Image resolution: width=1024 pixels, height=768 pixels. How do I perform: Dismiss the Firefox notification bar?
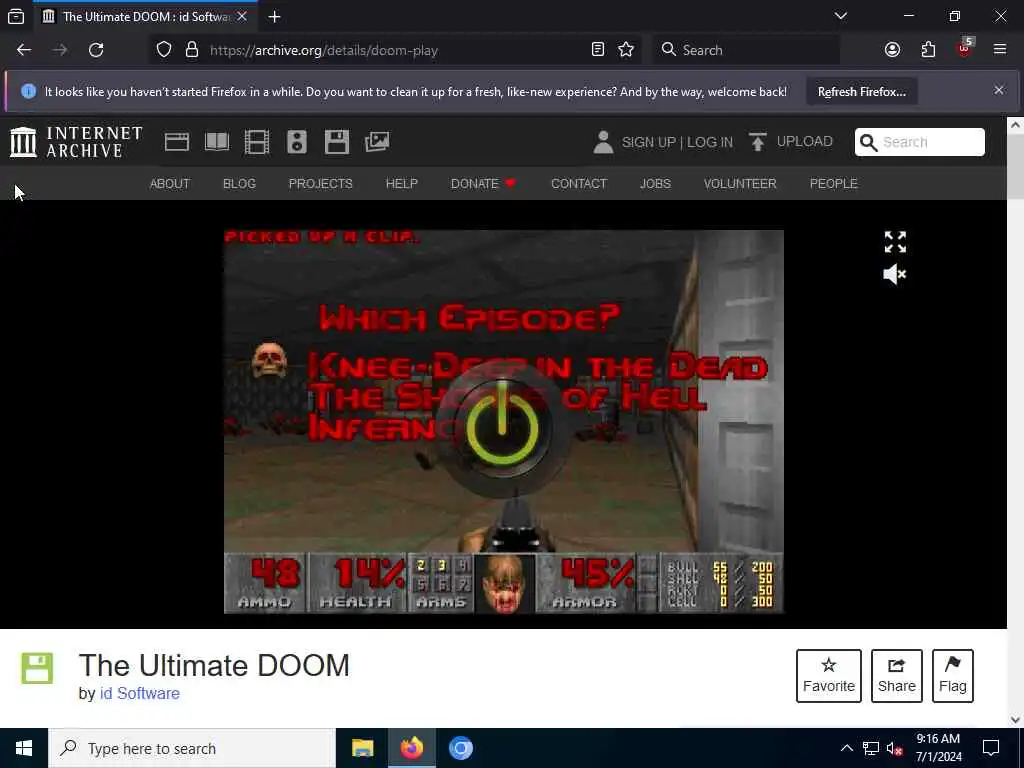click(x=999, y=90)
